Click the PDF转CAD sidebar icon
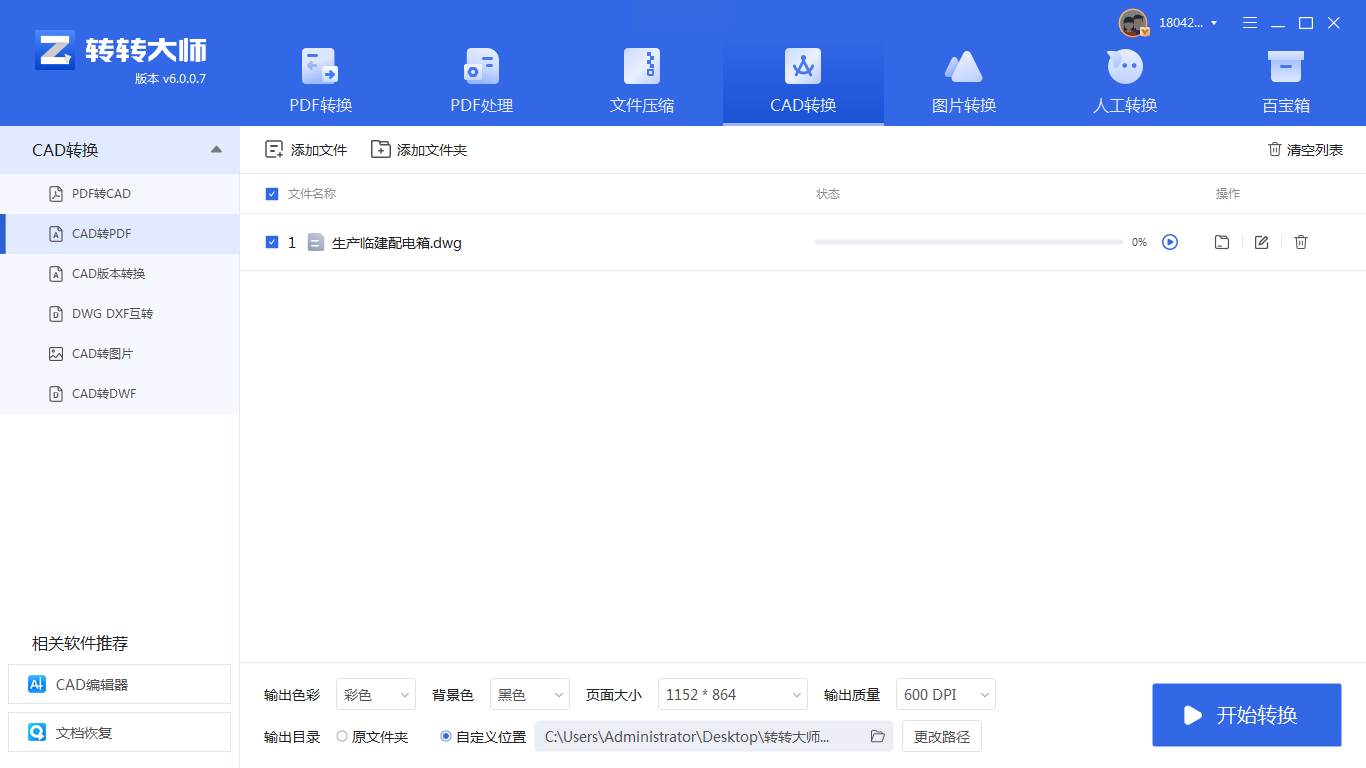Viewport: 1366px width, 768px height. [56, 194]
